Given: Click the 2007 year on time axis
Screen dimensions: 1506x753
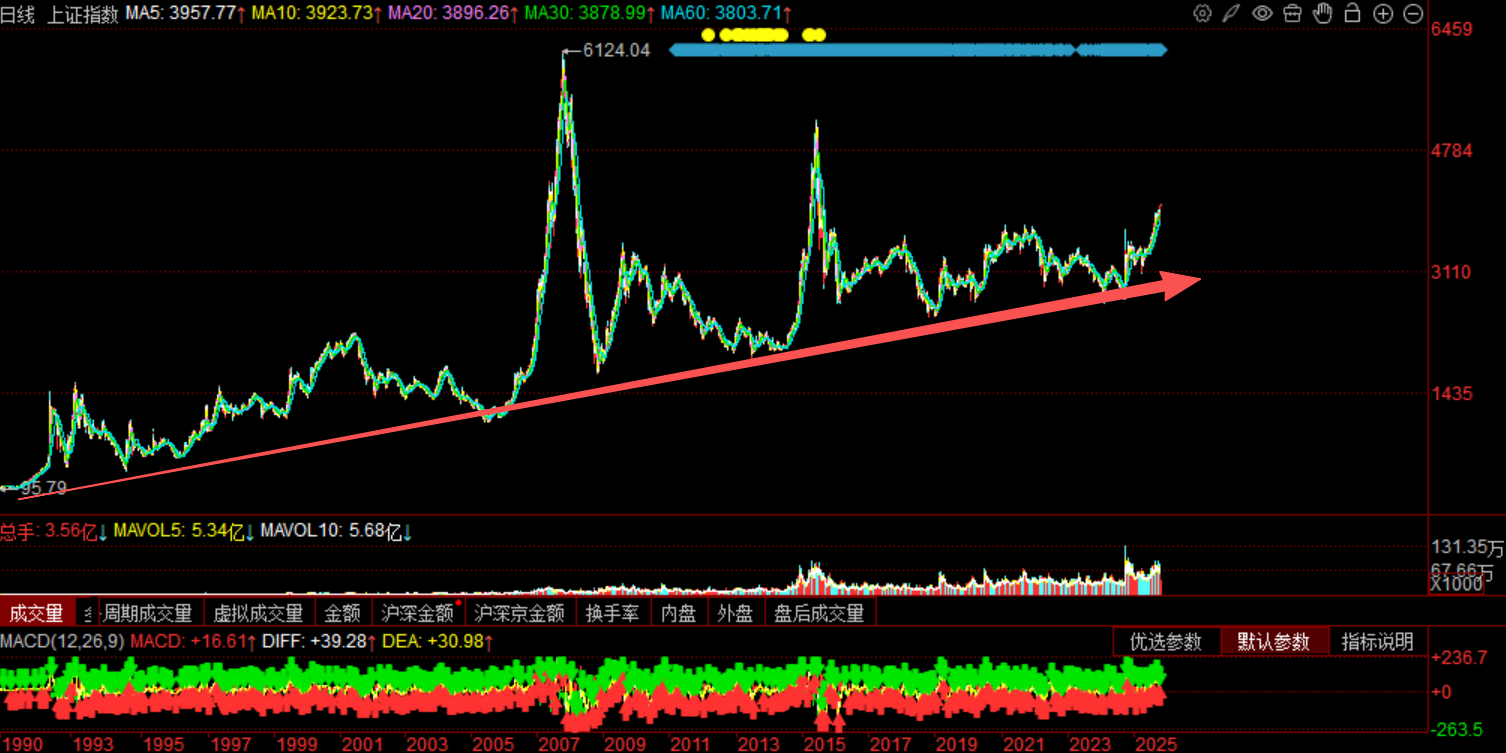Looking at the screenshot, I should coord(558,744).
